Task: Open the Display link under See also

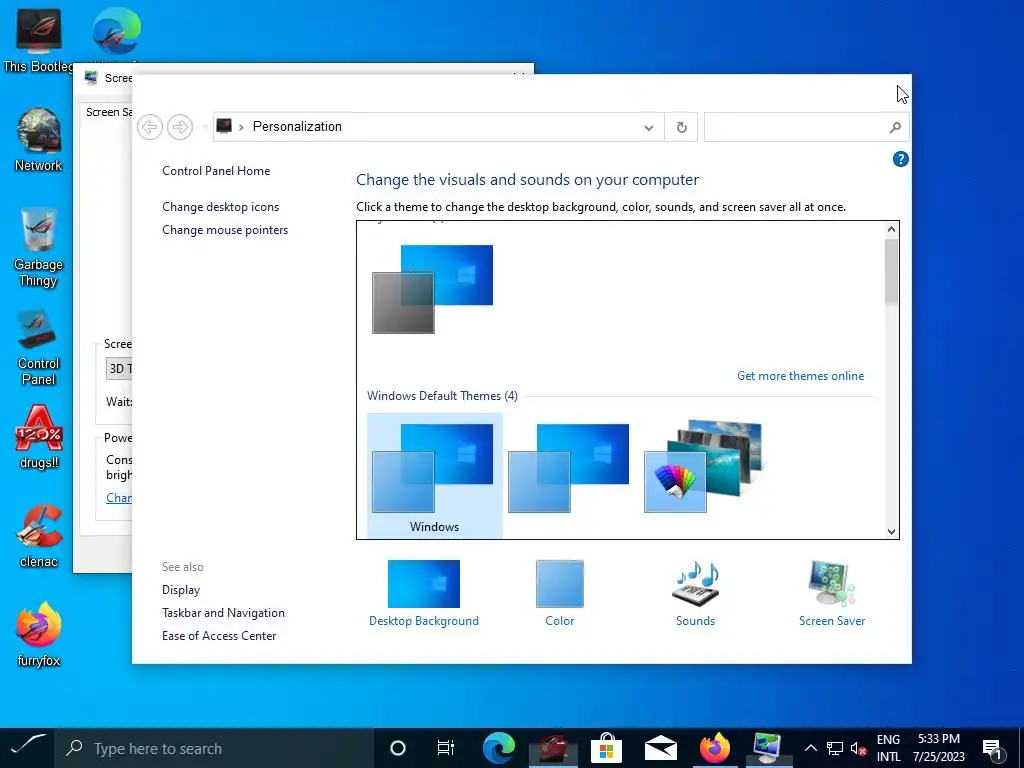Action: pos(181,590)
